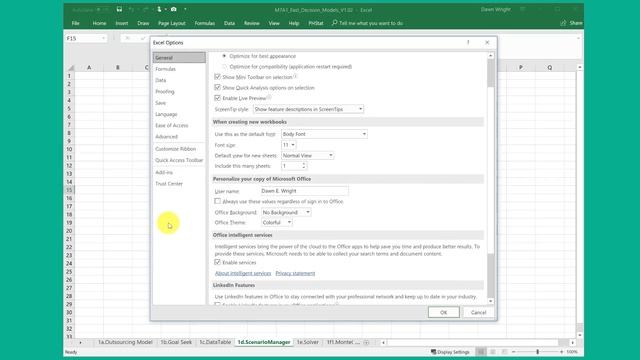Open the File menu

click(76, 23)
